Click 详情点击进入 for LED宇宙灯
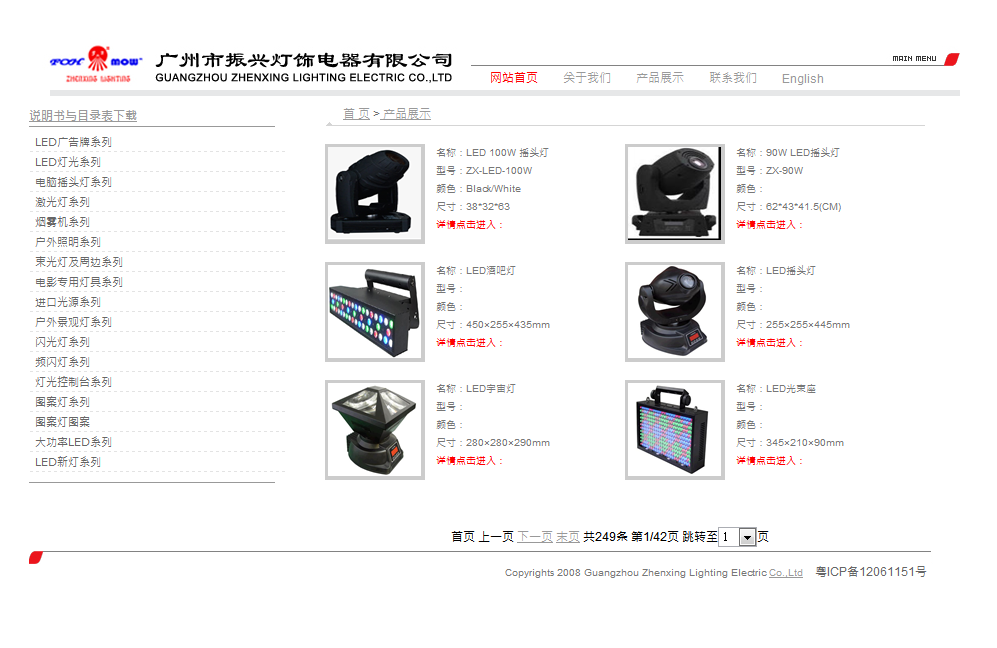 point(469,461)
